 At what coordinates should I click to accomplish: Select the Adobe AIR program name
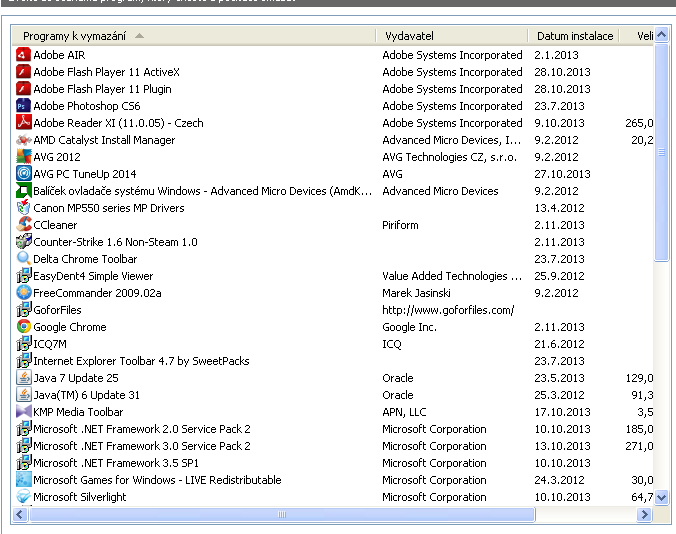pyautogui.click(x=59, y=55)
